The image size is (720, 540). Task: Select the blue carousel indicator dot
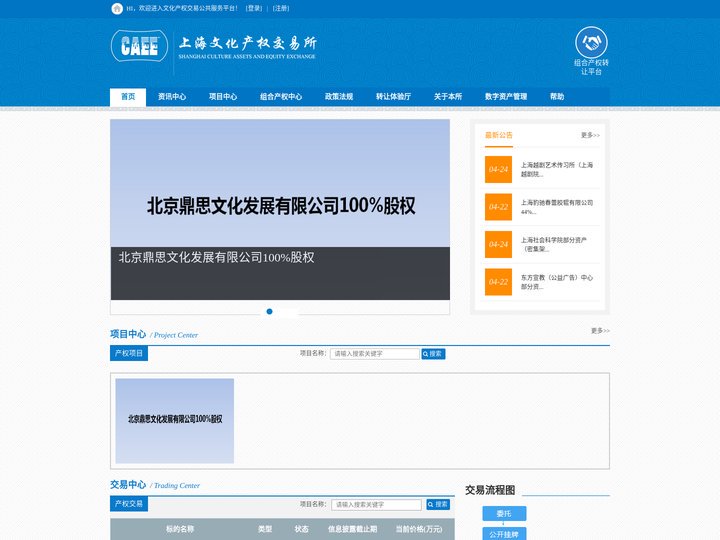point(270,311)
